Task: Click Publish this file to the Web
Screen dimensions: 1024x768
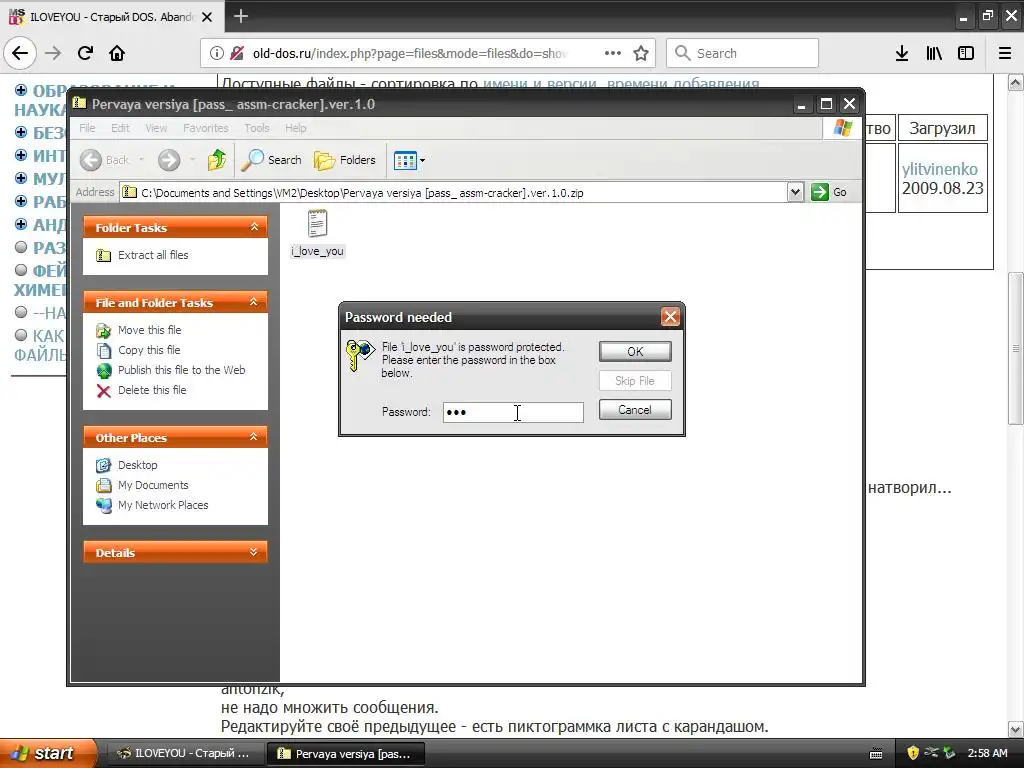Action: pos(170,370)
